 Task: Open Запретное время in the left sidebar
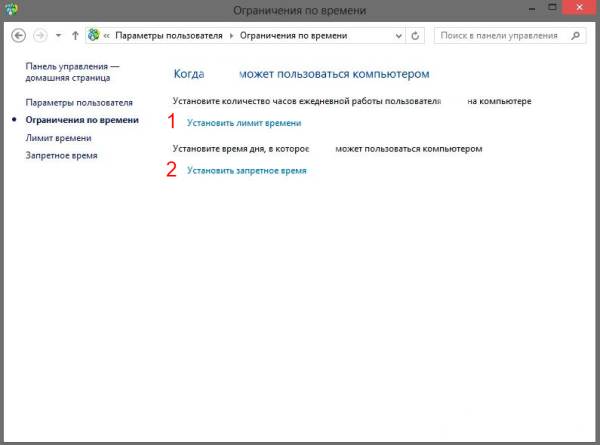[61, 155]
